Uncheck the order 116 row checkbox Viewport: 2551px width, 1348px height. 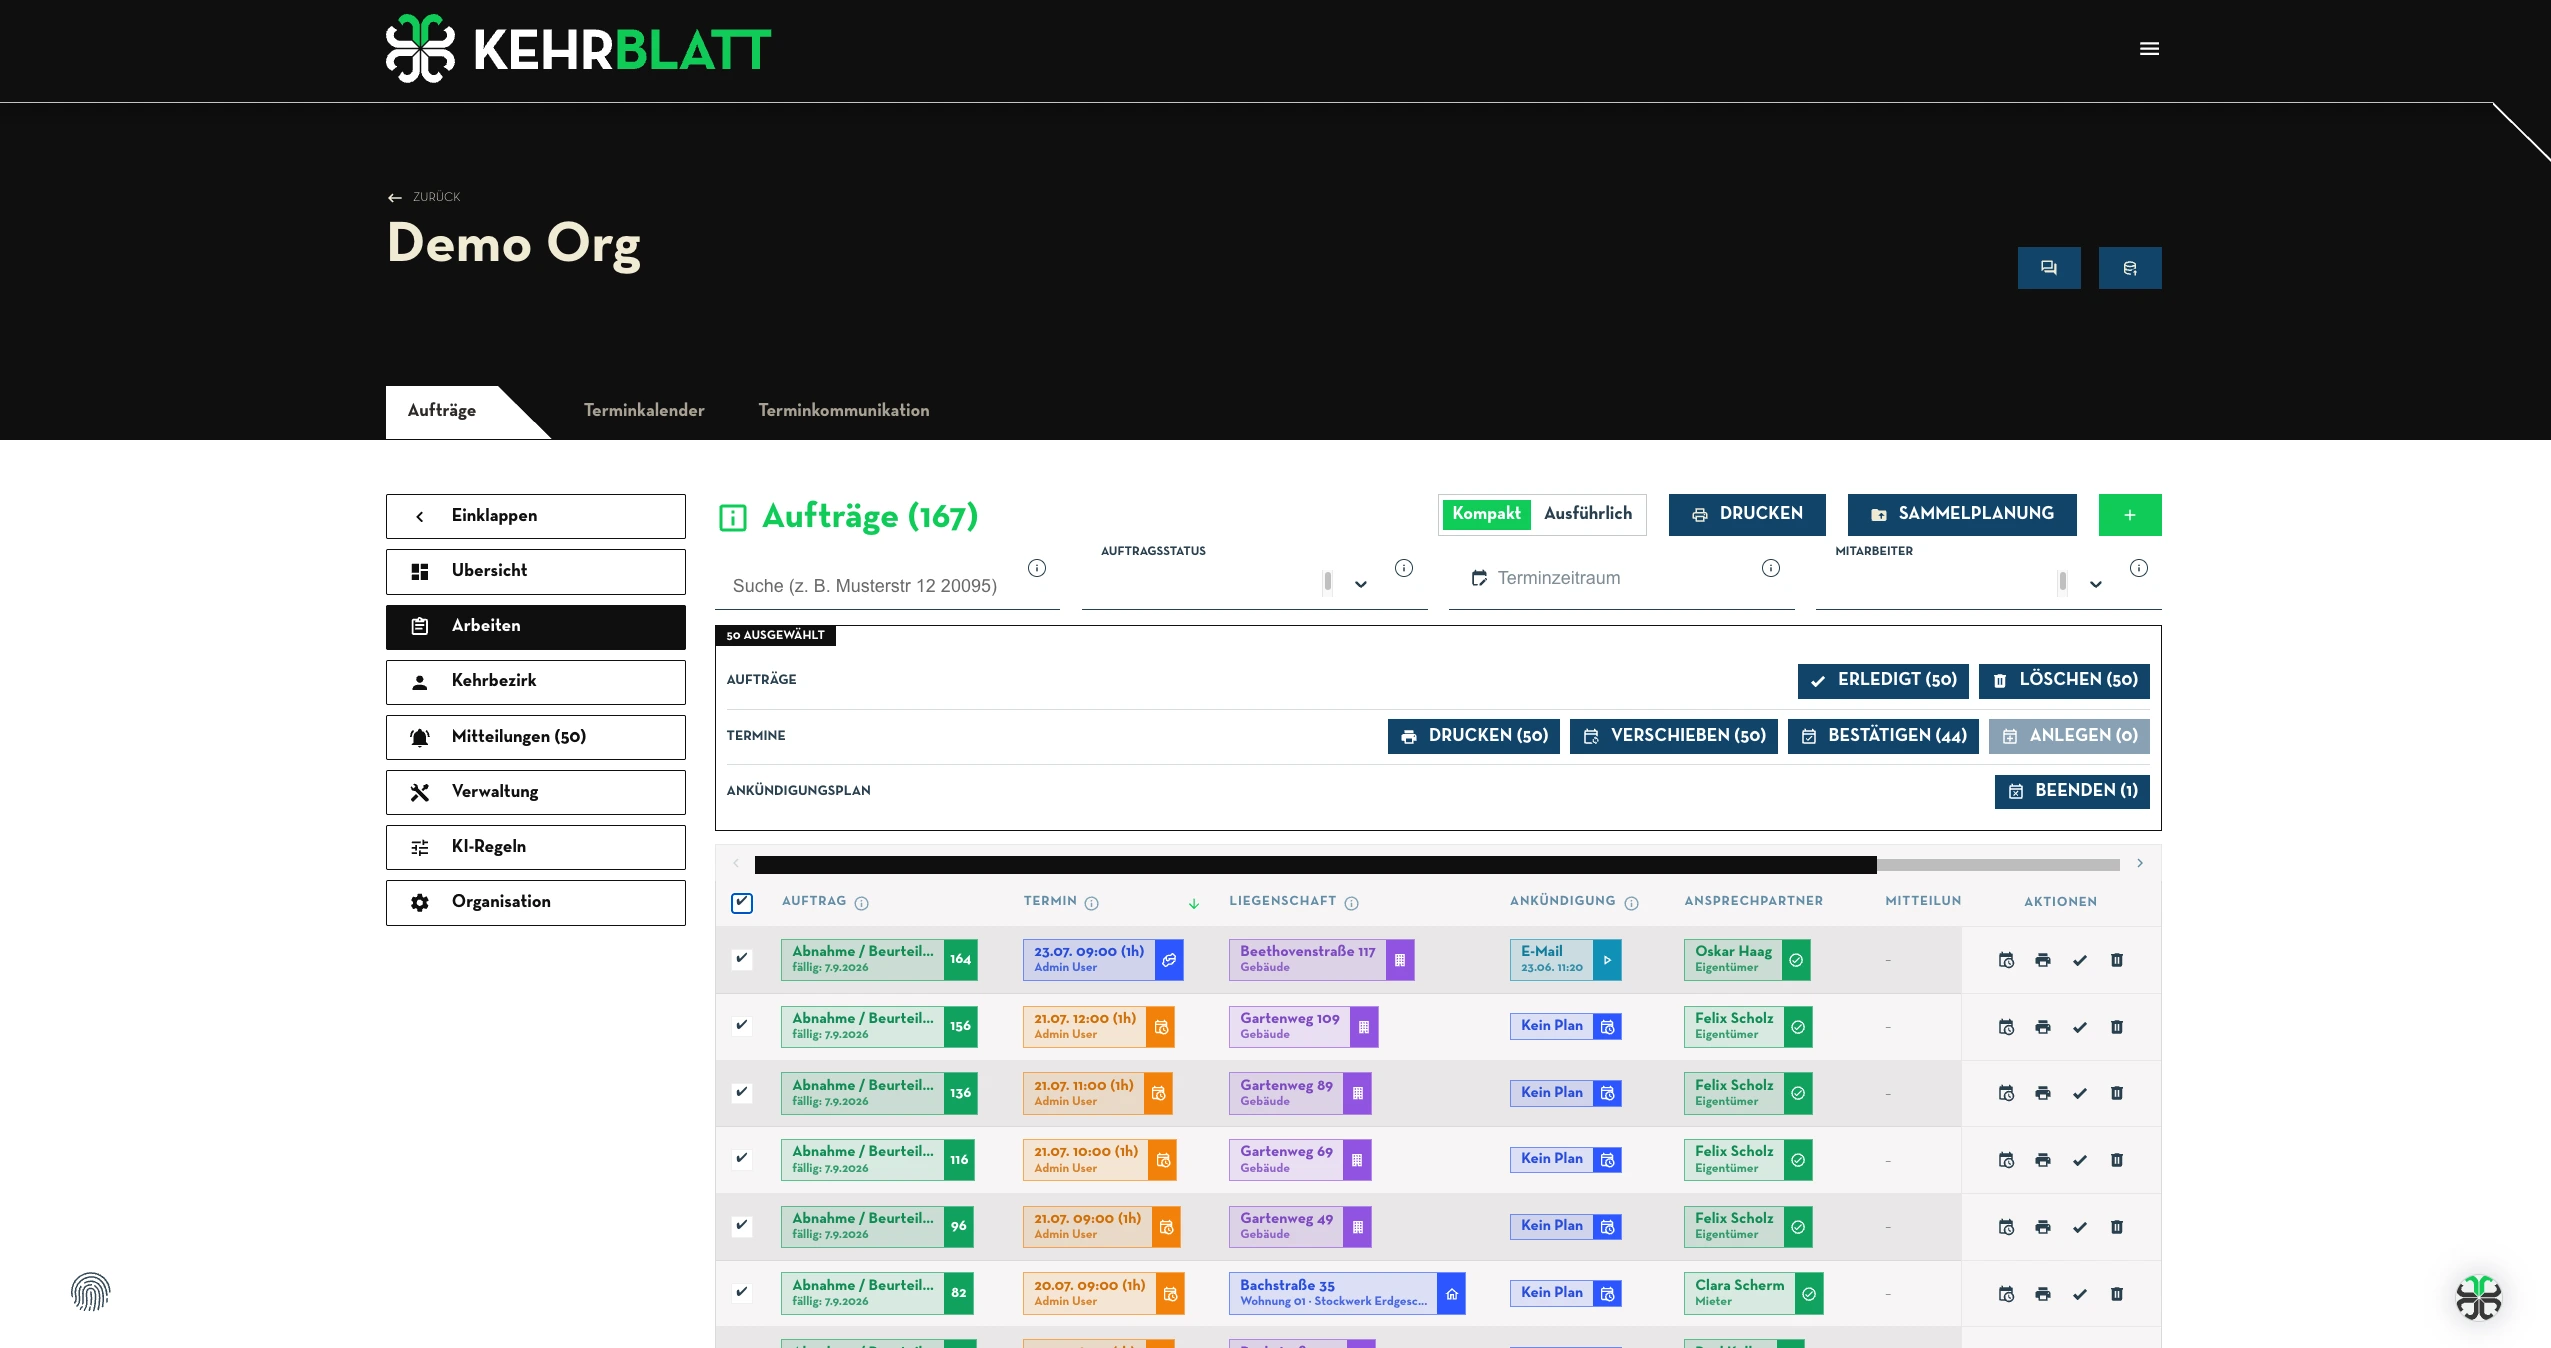pyautogui.click(x=742, y=1158)
